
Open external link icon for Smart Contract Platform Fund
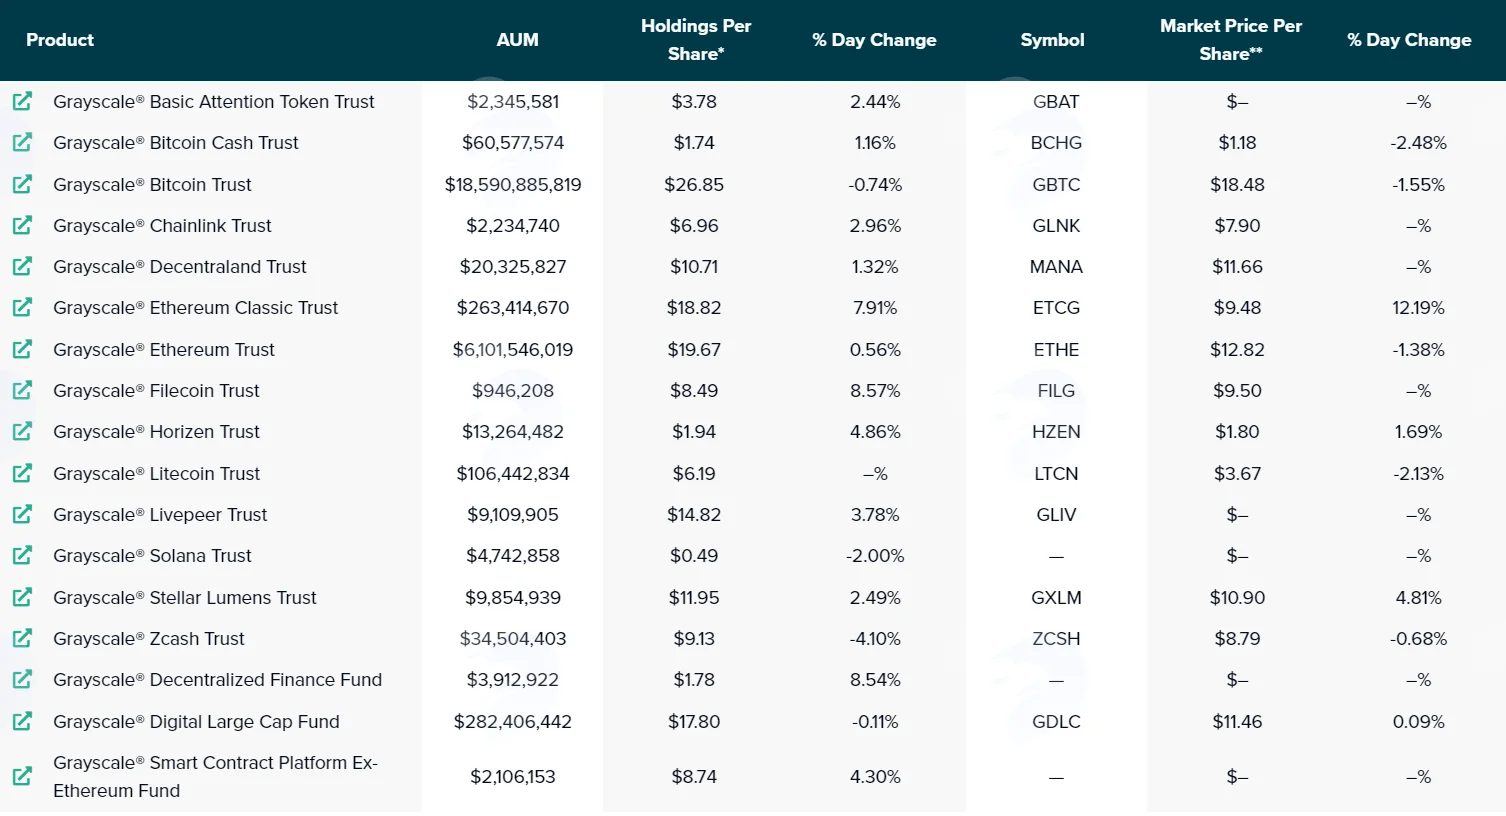[x=22, y=776]
